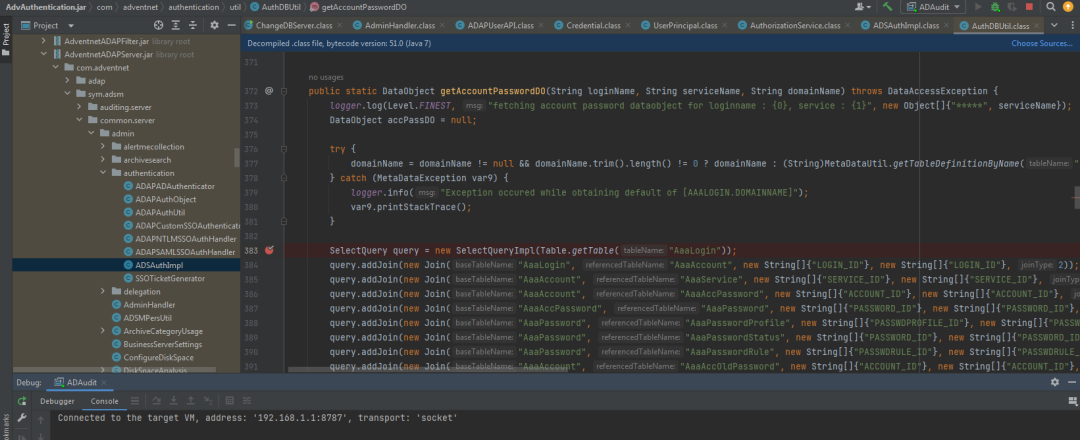
Task: Expand the delegation package folder
Action: (x=102, y=291)
